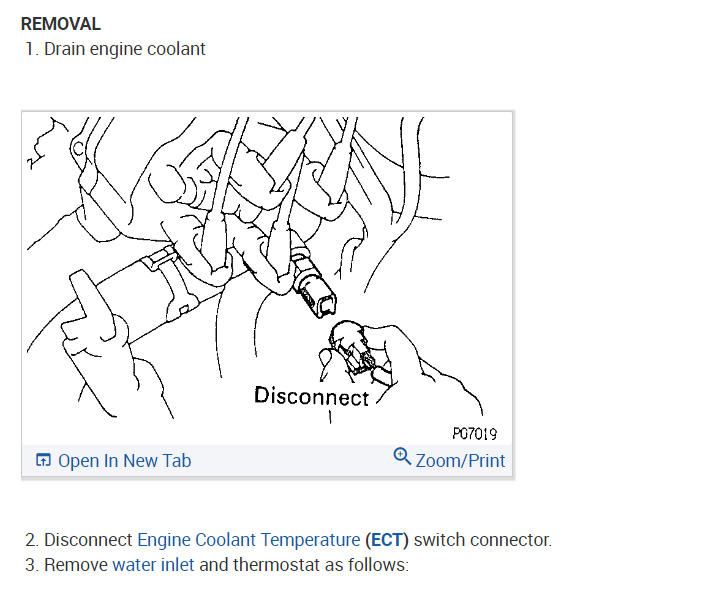Screen dimensions: 726x604
Task: Open the water inlet link
Action: coord(153,565)
